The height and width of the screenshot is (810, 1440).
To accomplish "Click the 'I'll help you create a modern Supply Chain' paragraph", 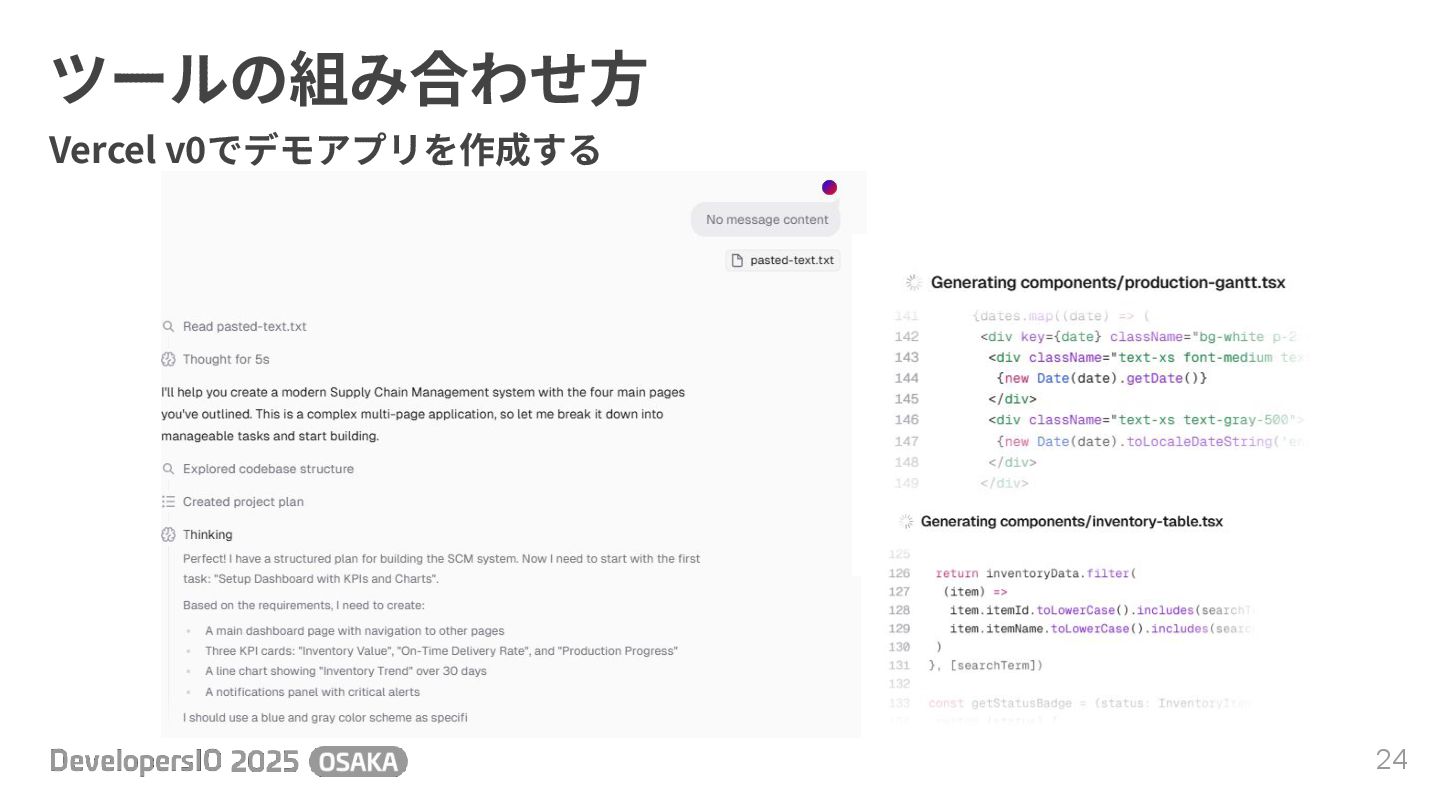I will coord(423,414).
